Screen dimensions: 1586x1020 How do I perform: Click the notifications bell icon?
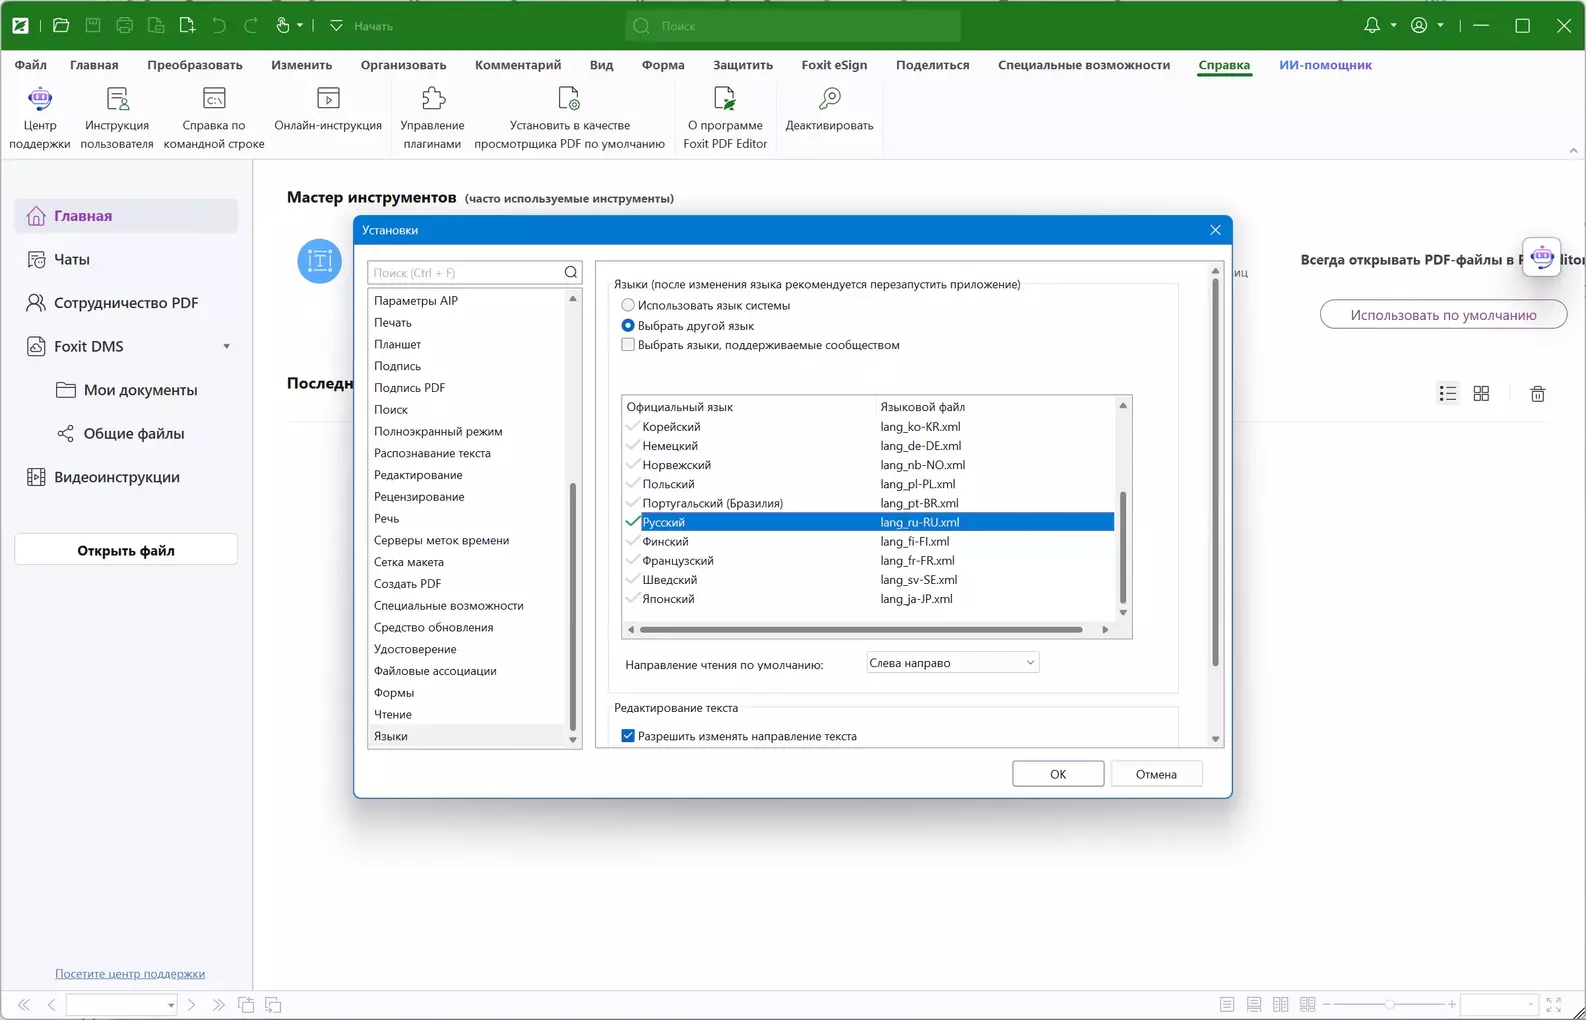(x=1372, y=26)
